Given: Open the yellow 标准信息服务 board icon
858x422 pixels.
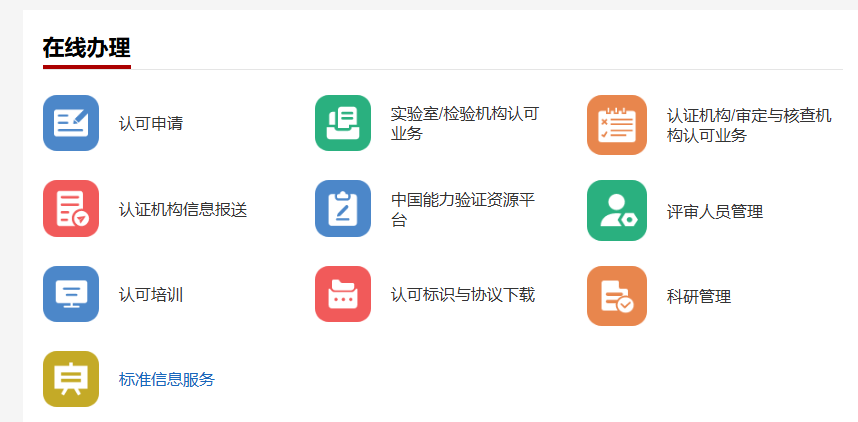Looking at the screenshot, I should click(71, 379).
